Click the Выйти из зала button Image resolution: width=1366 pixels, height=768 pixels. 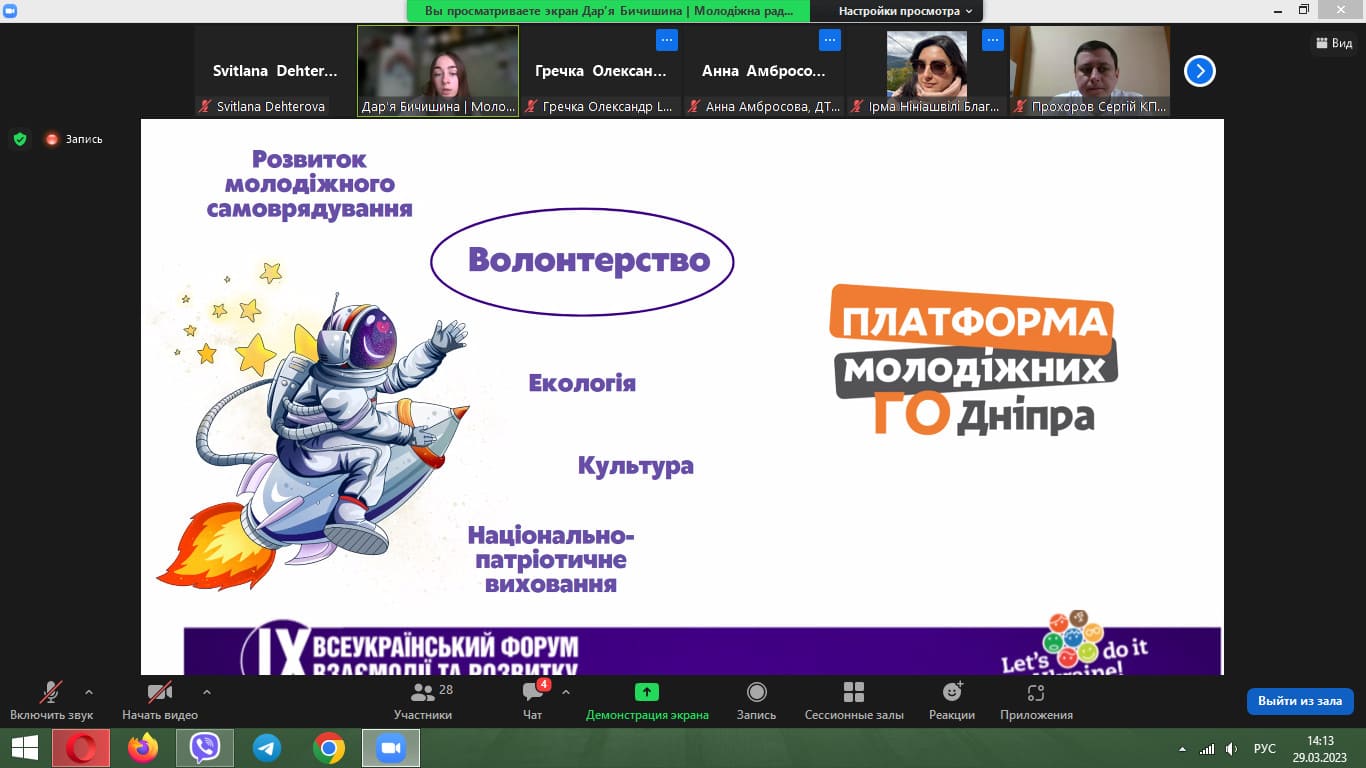pyautogui.click(x=1300, y=701)
